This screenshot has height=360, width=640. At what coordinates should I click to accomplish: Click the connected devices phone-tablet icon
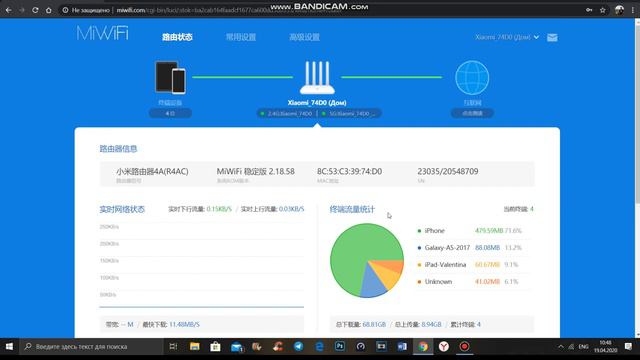coord(170,77)
